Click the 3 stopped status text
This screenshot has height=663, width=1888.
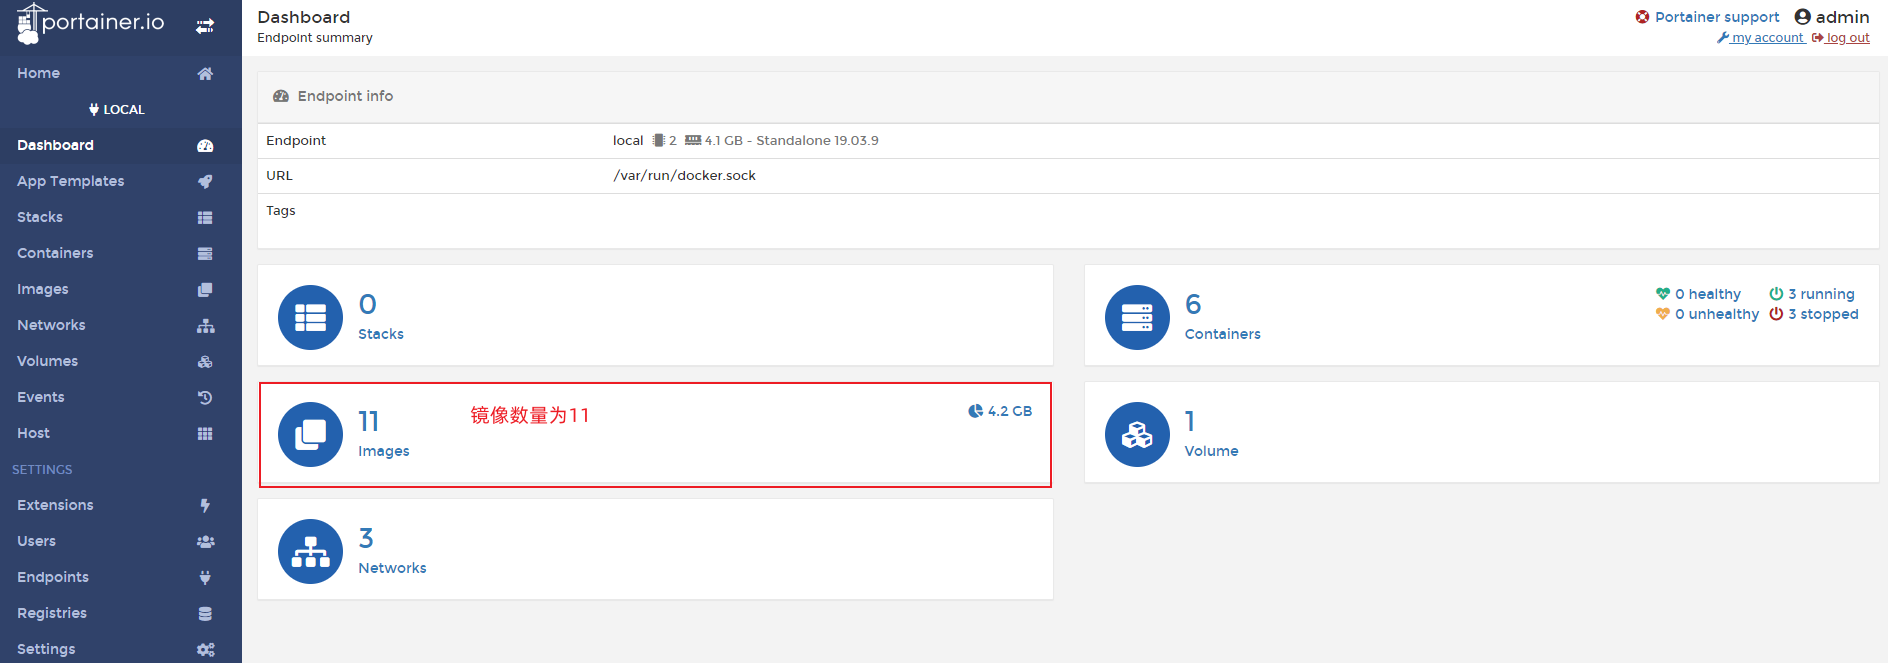tap(1823, 314)
